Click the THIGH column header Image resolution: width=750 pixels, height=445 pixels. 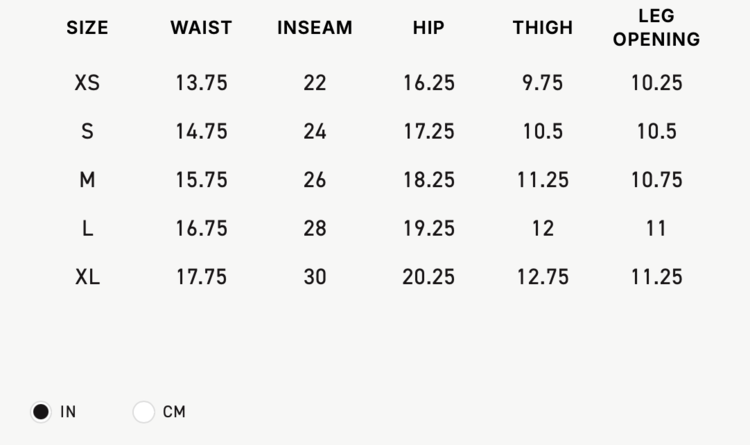[x=542, y=28]
